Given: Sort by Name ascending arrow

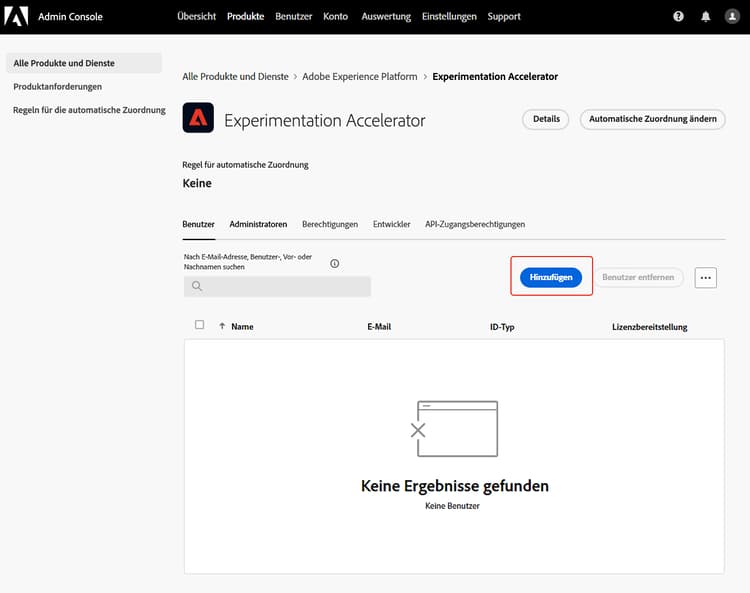Looking at the screenshot, I should (222, 326).
